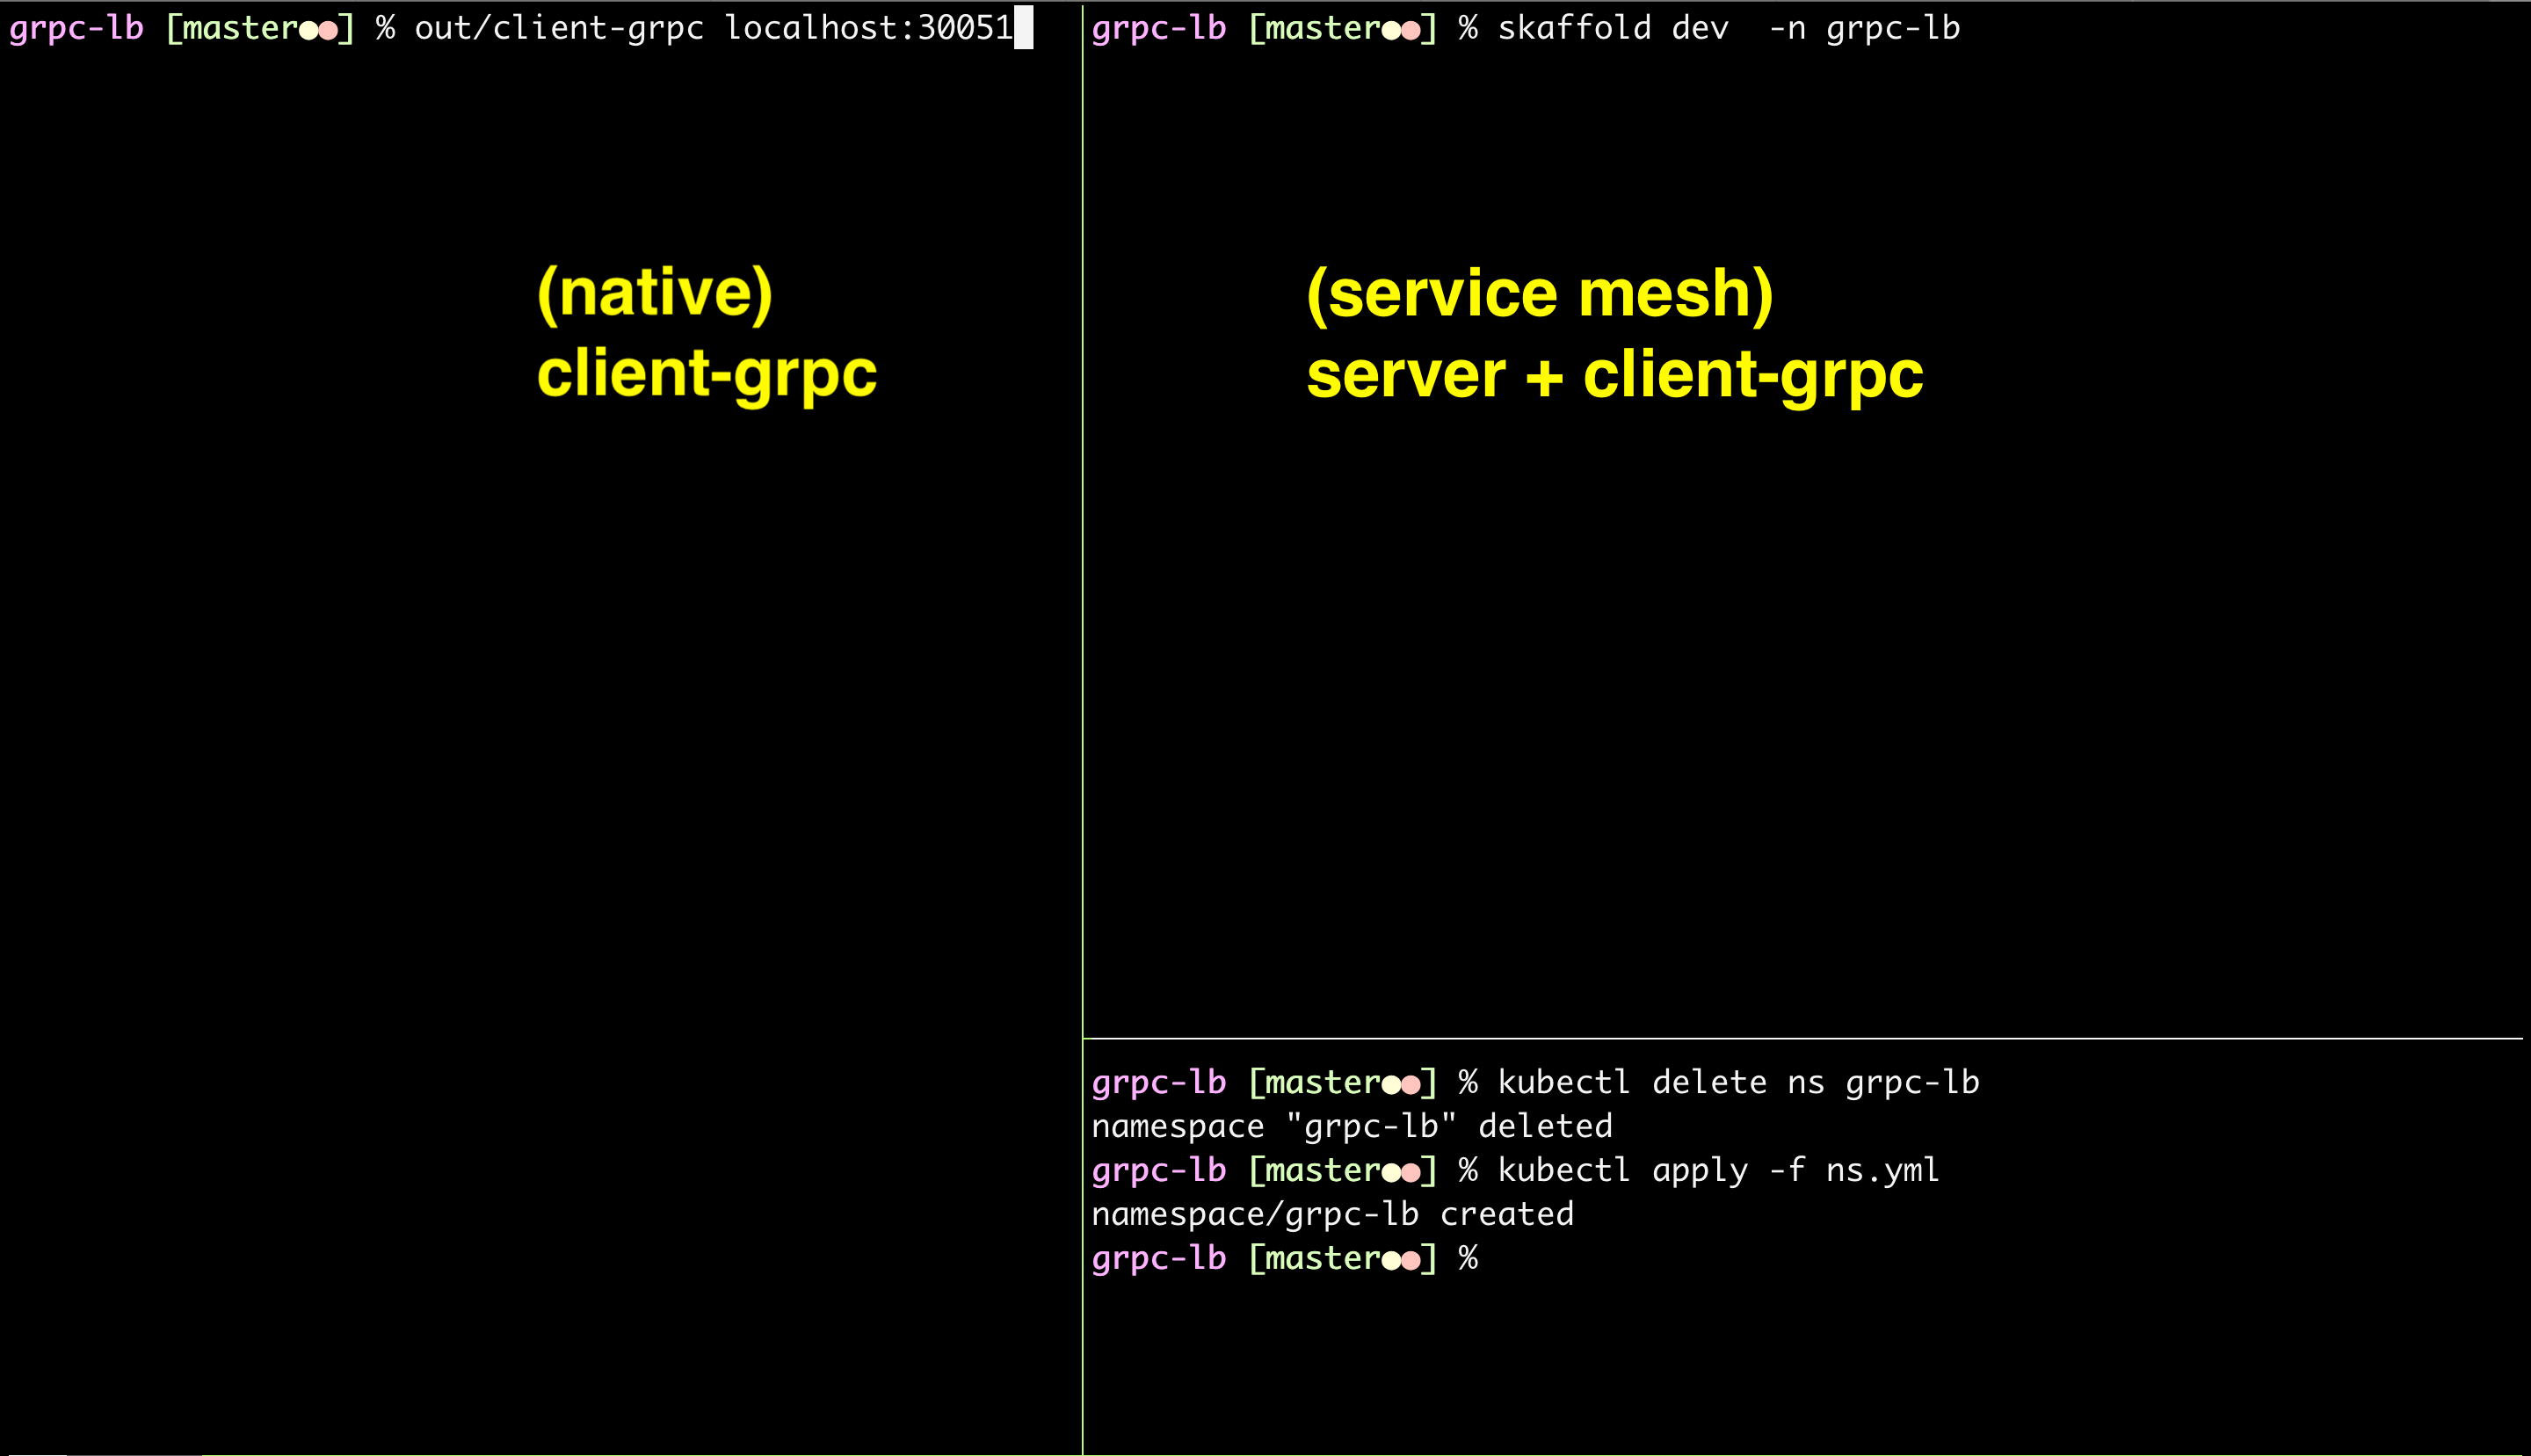
Task: Select the horizontal pane divider on the right
Action: (x=1800, y=1038)
